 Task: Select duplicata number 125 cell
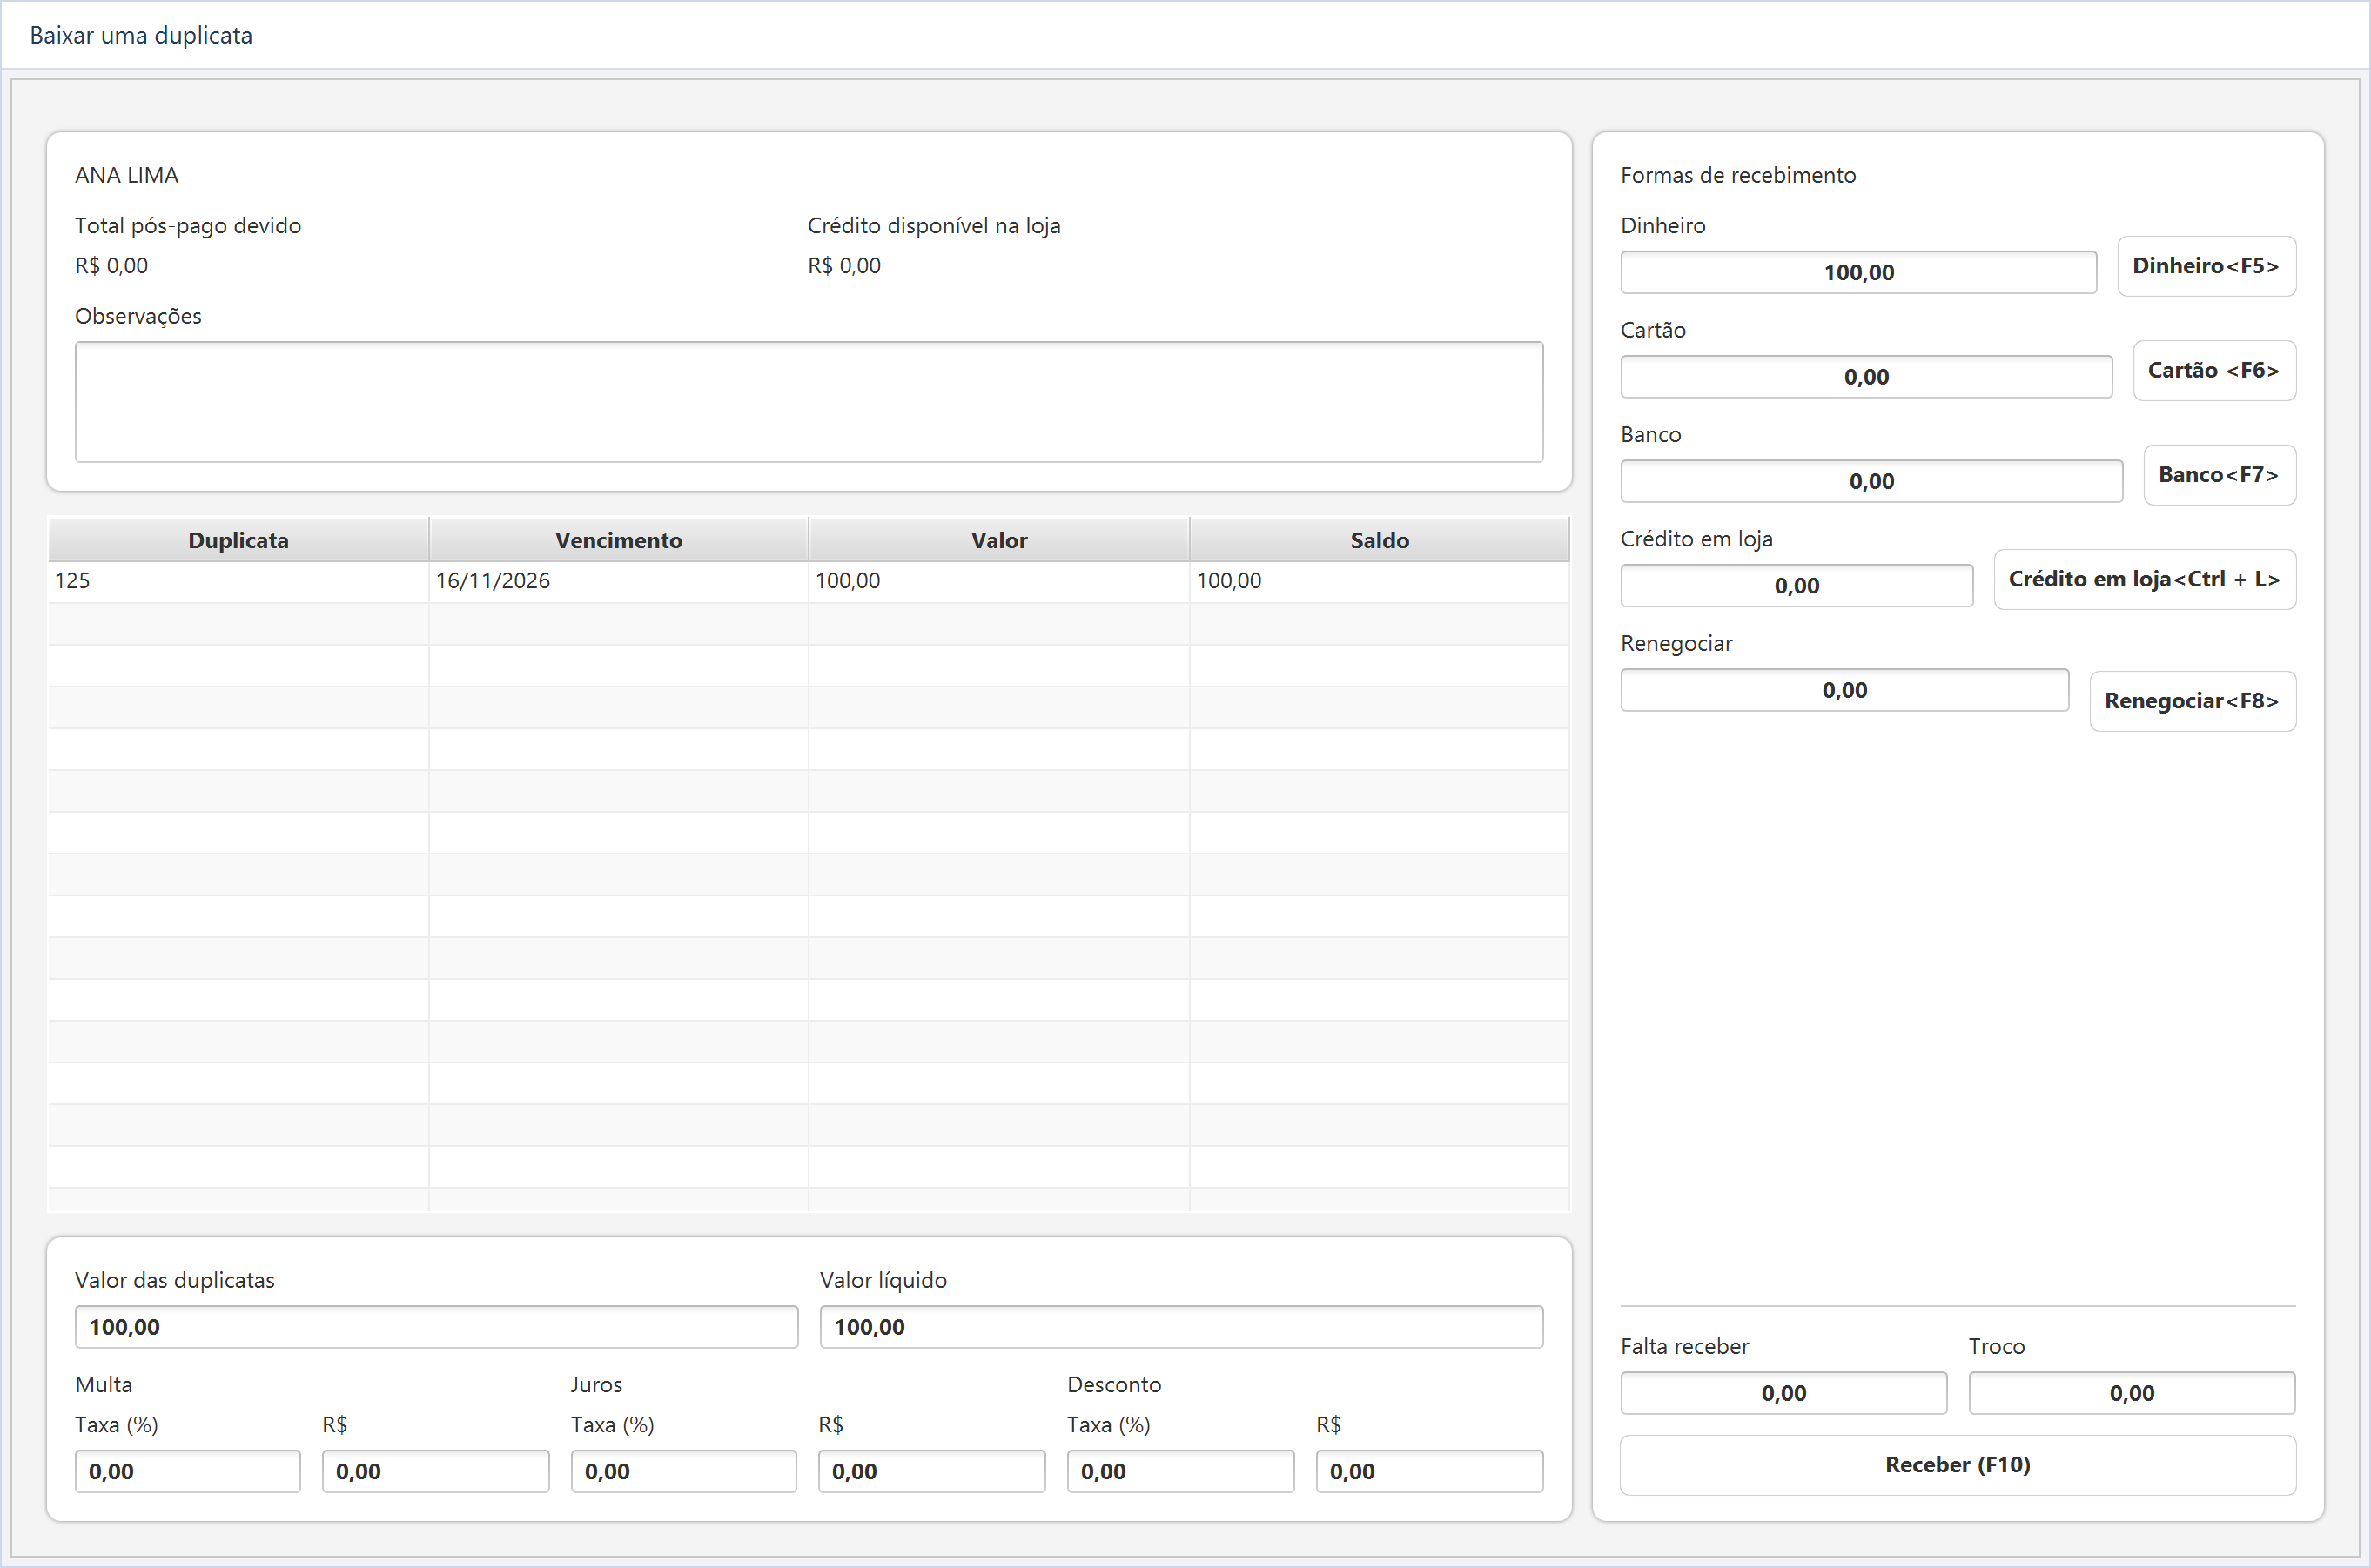pos(238,581)
